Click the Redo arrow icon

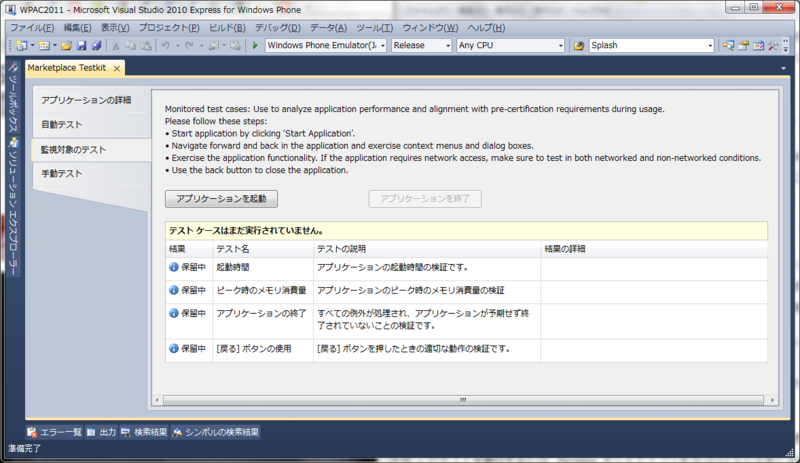click(189, 45)
